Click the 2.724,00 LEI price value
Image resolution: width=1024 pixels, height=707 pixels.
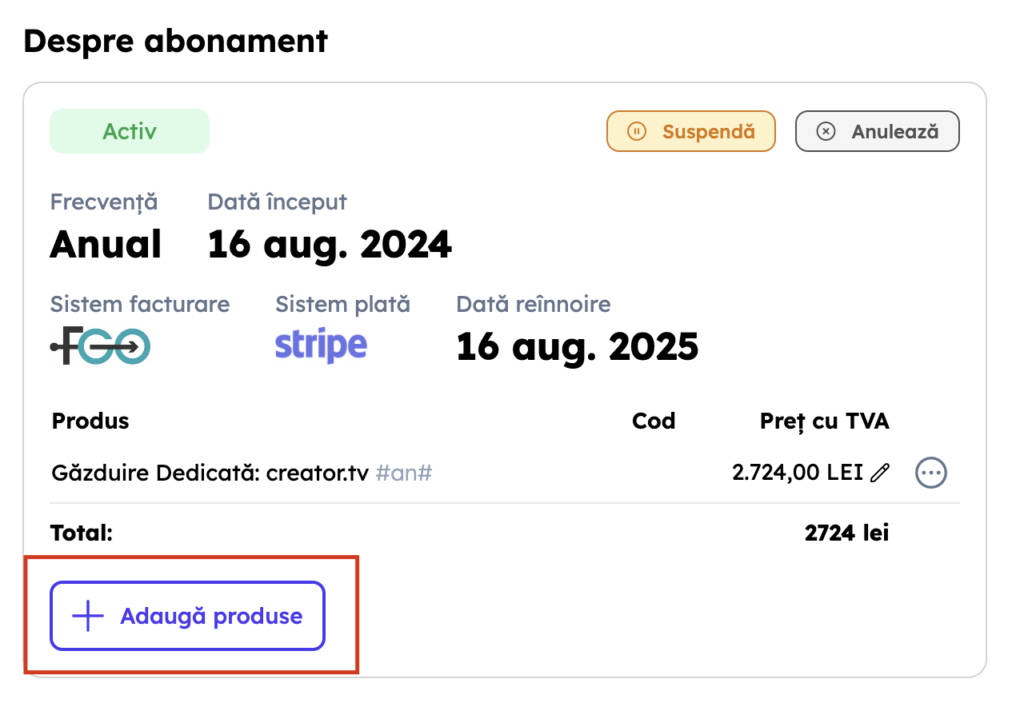tap(797, 473)
